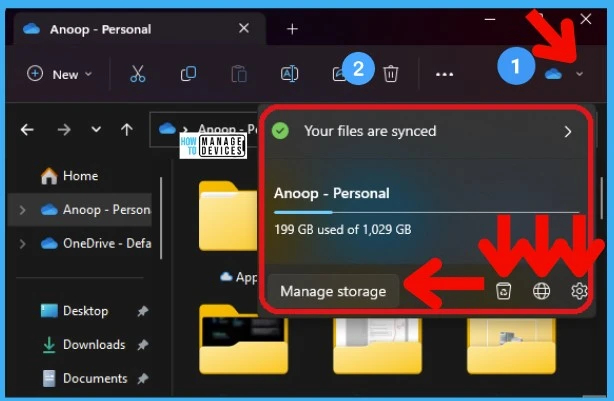Image resolution: width=614 pixels, height=401 pixels.
Task: Go back with the Back arrow
Action: pyautogui.click(x=27, y=129)
